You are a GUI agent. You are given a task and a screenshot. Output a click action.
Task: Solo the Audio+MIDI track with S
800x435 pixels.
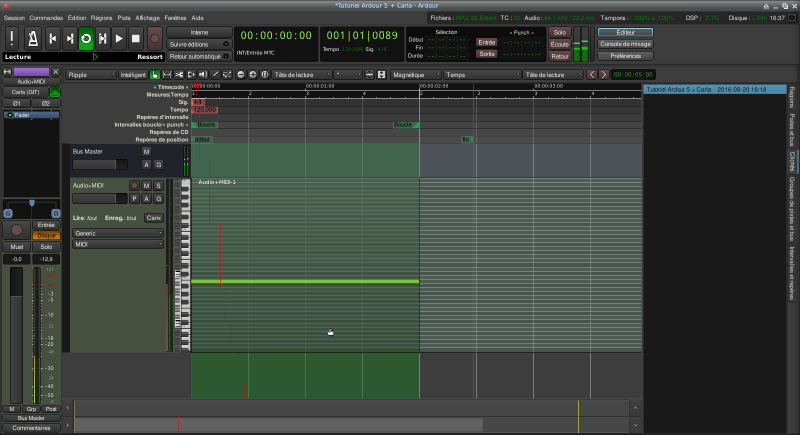tap(158, 186)
